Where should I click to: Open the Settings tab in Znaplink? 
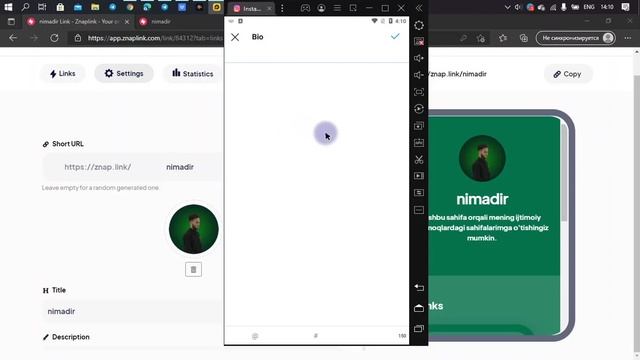[124, 73]
